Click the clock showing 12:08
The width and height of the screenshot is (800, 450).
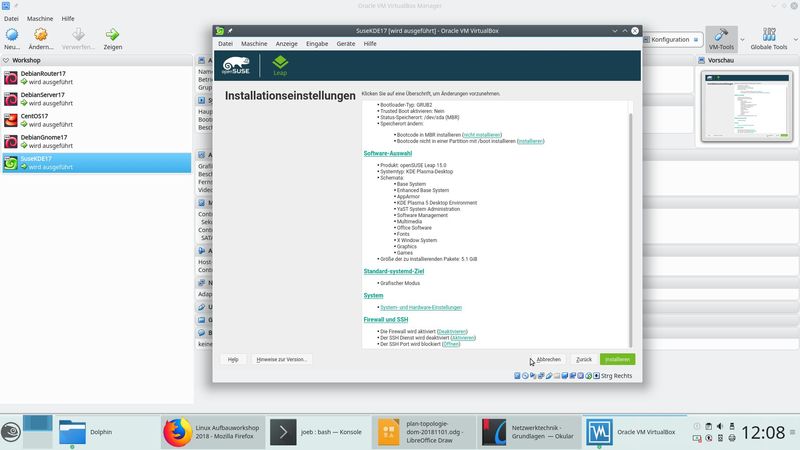(x=763, y=432)
